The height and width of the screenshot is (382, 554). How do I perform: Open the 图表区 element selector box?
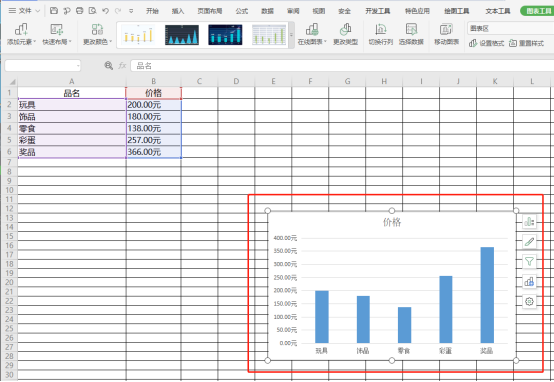(x=511, y=28)
